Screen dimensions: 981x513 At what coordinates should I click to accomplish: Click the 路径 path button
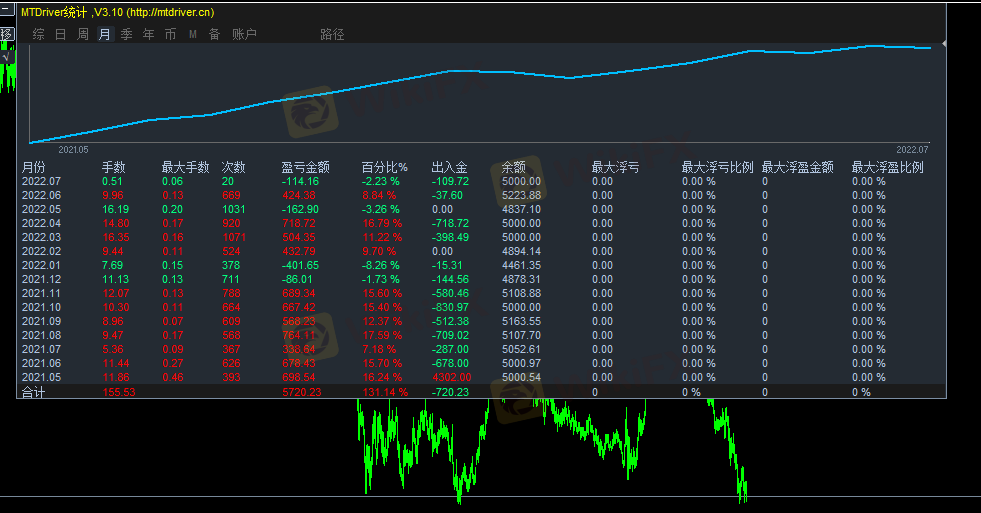tap(332, 34)
